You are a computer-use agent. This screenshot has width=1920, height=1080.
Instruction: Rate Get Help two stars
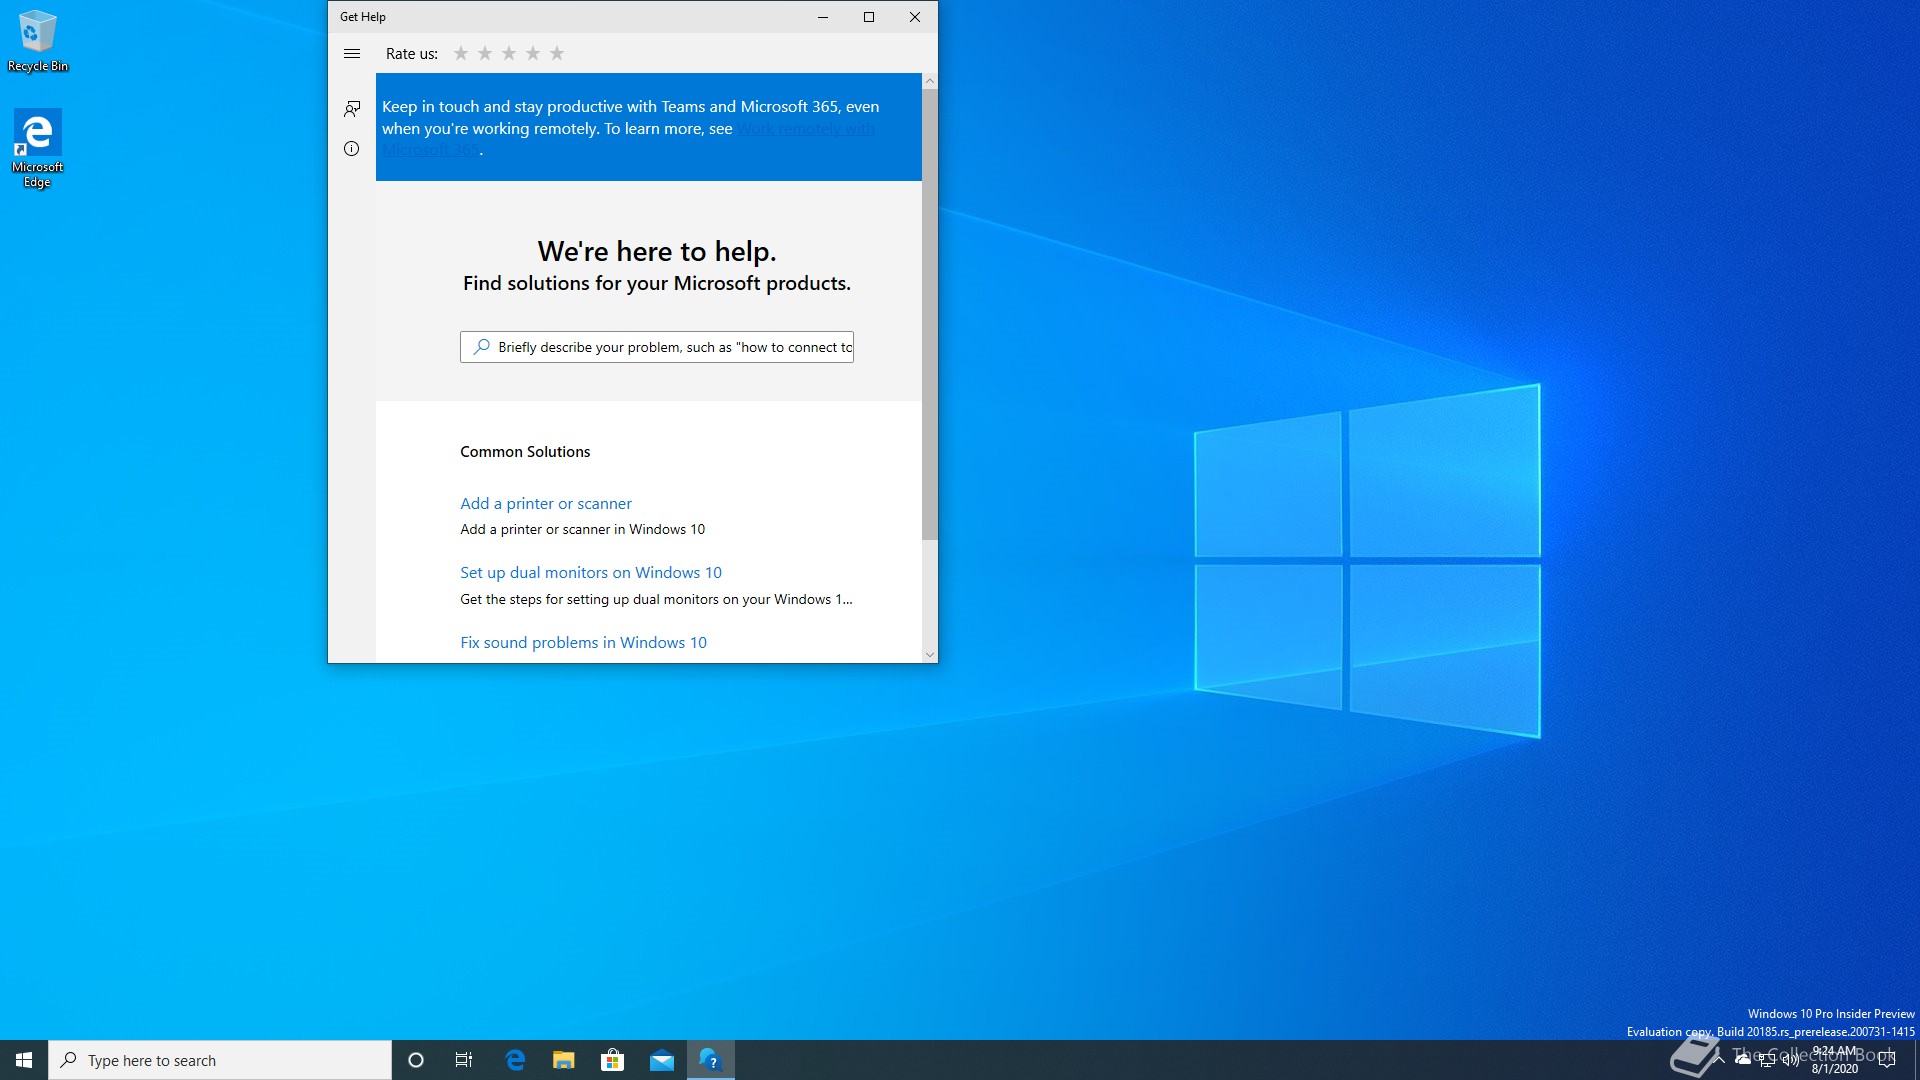pyautogui.click(x=485, y=53)
